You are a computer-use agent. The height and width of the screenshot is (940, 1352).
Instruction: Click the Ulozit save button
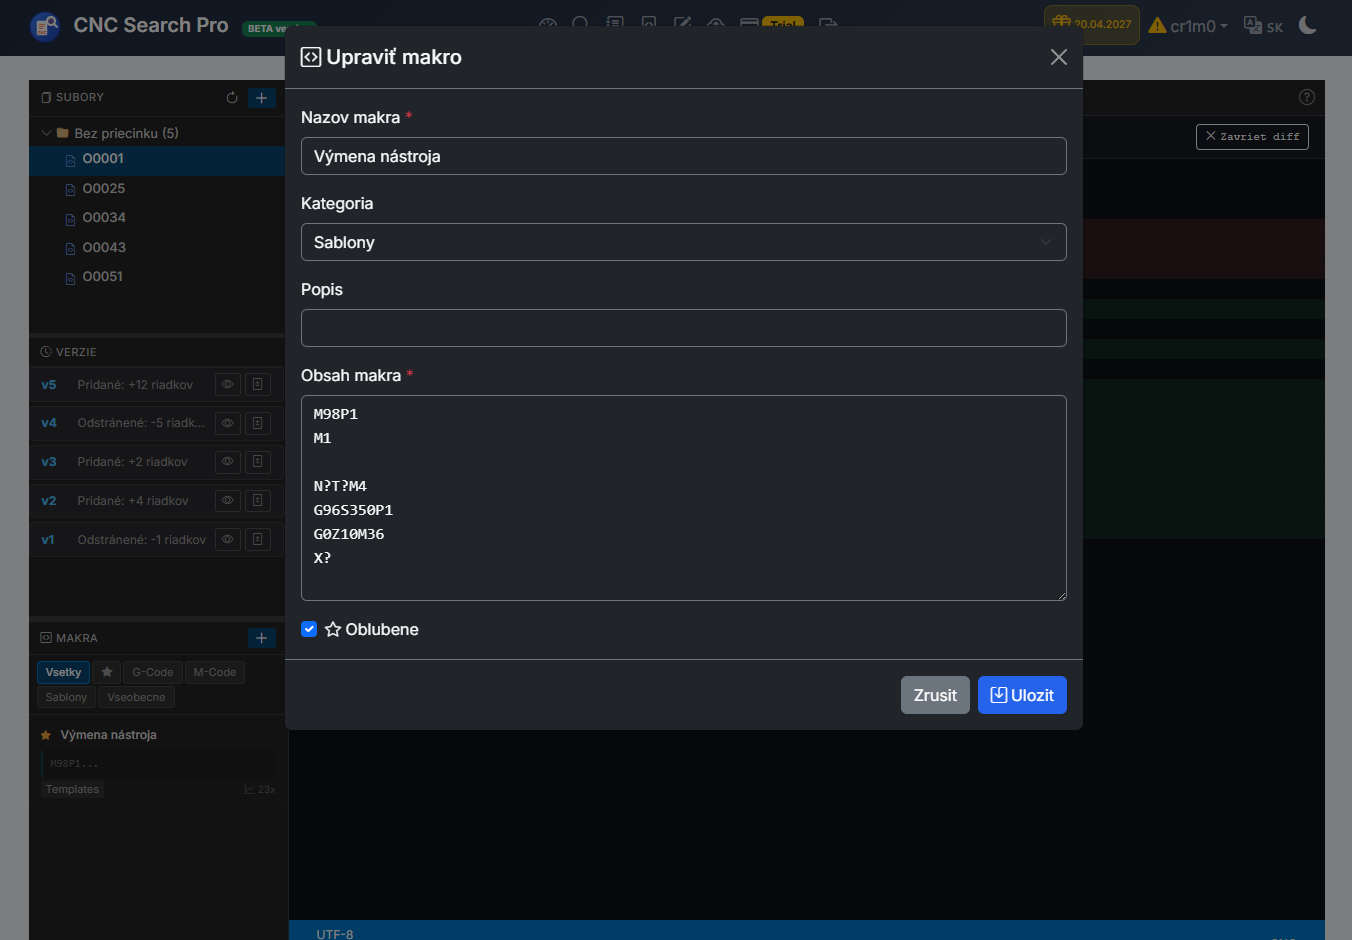tap(1021, 695)
